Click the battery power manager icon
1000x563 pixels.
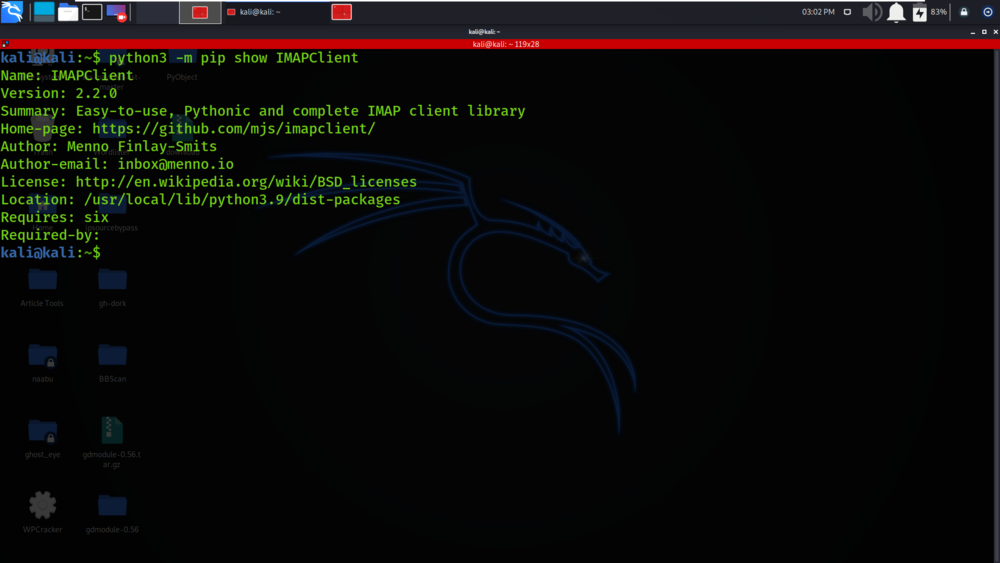point(919,12)
